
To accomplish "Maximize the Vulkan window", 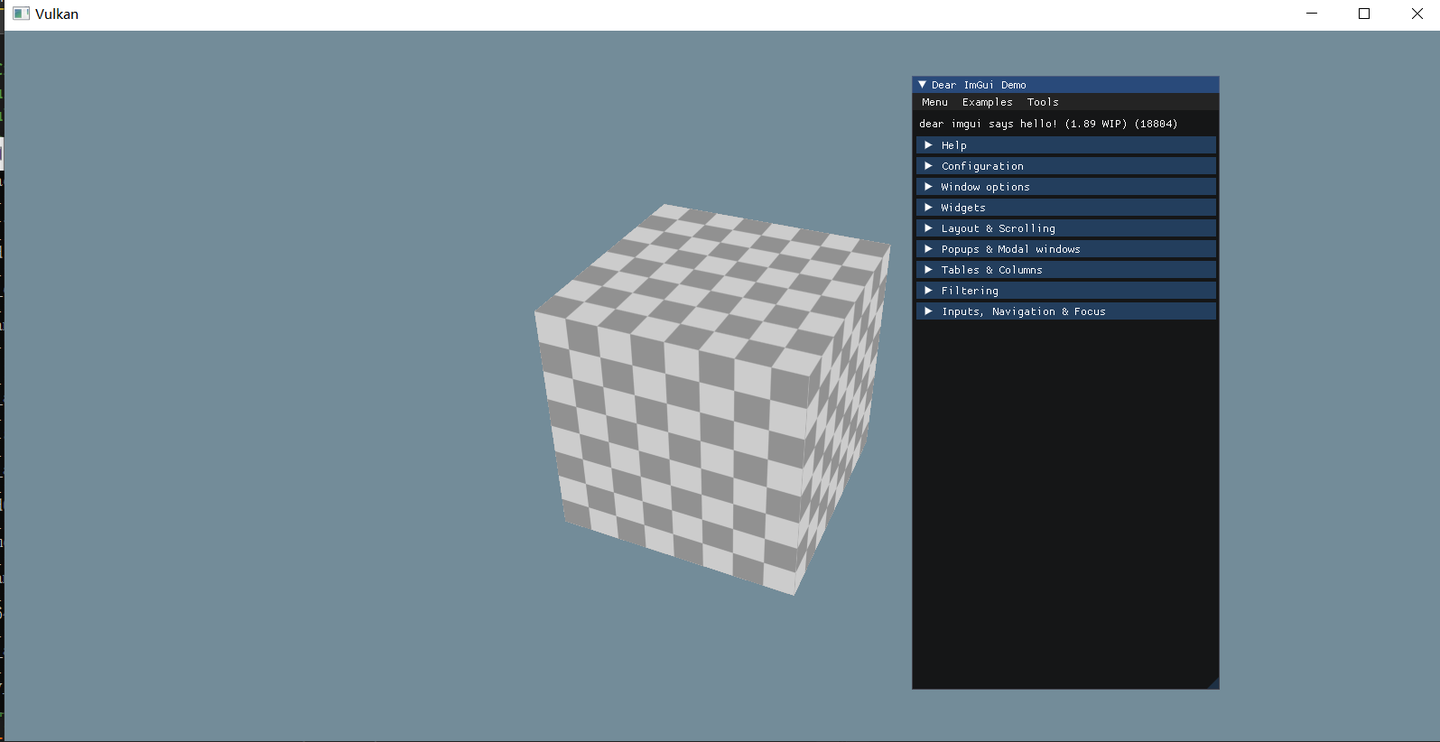I will point(1364,14).
